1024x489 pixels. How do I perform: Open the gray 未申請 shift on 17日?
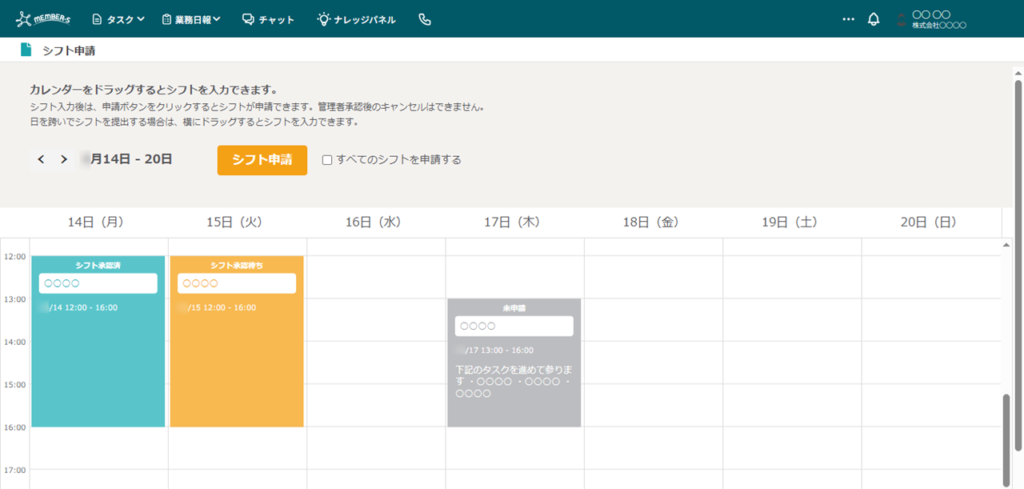pos(514,363)
